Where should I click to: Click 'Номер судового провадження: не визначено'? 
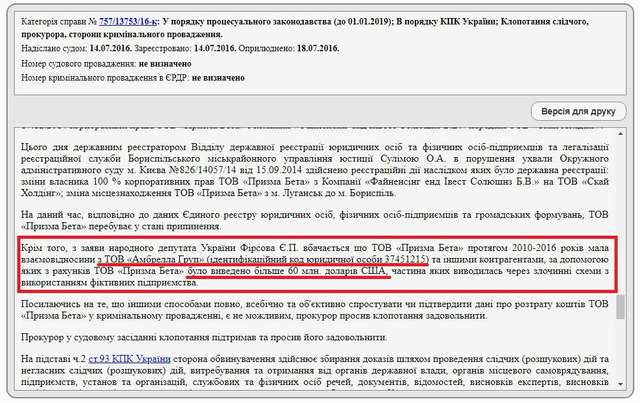click(106, 64)
